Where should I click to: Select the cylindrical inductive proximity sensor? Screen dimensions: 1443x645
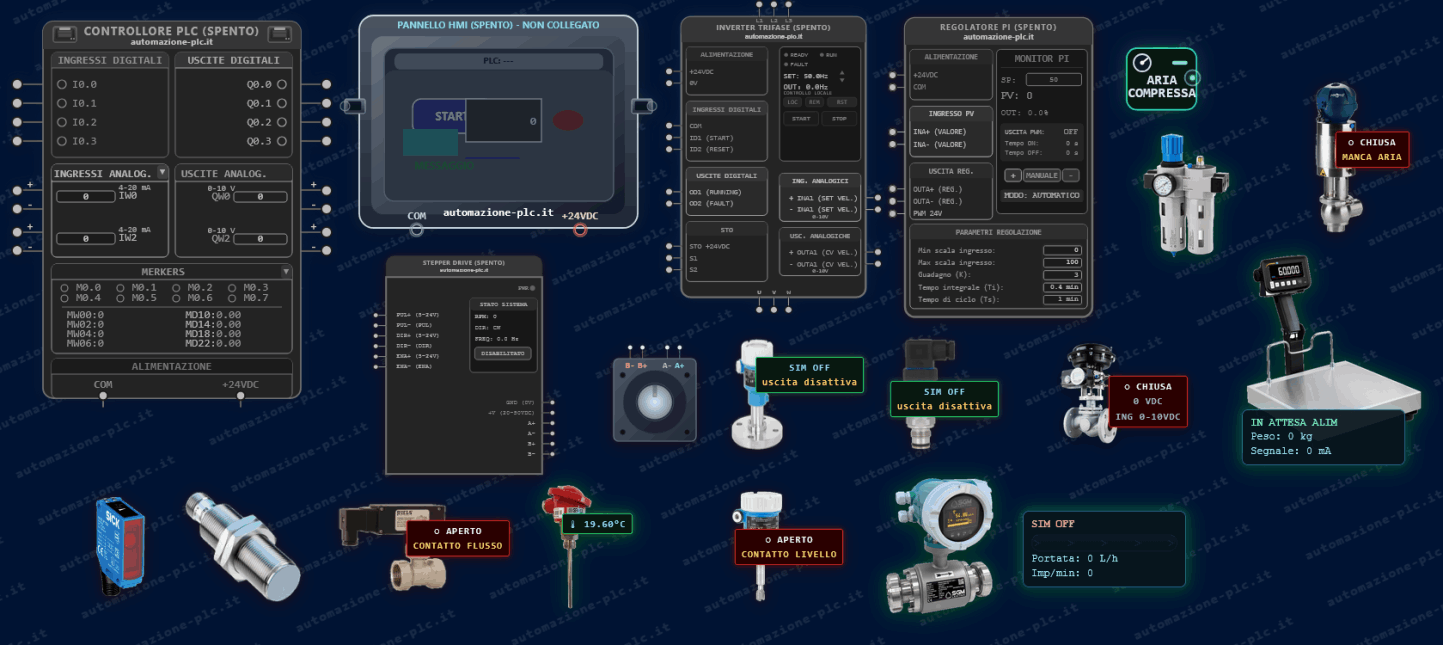click(243, 546)
